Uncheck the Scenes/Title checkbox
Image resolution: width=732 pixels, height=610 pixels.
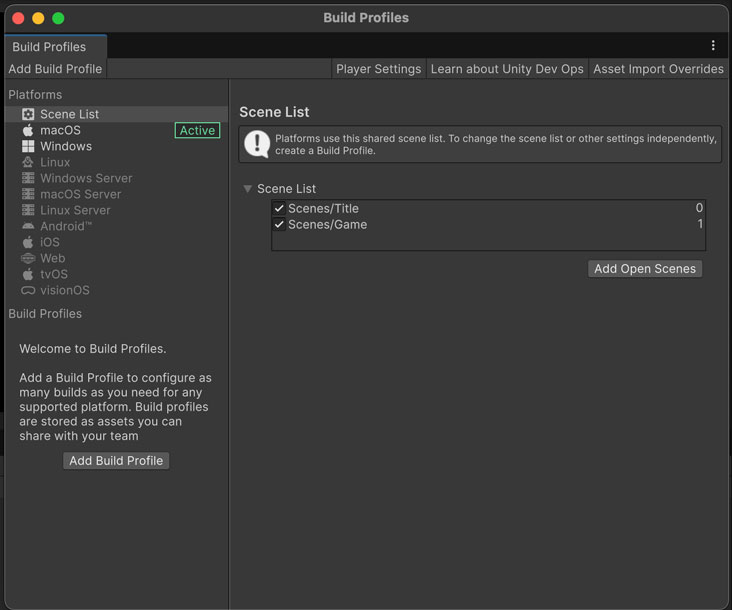(x=279, y=209)
